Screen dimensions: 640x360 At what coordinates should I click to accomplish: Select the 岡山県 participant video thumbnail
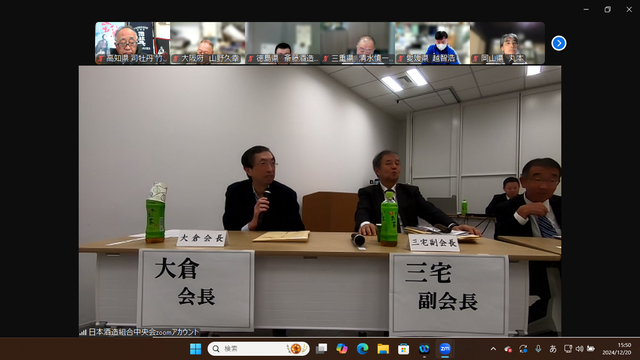coord(507,43)
